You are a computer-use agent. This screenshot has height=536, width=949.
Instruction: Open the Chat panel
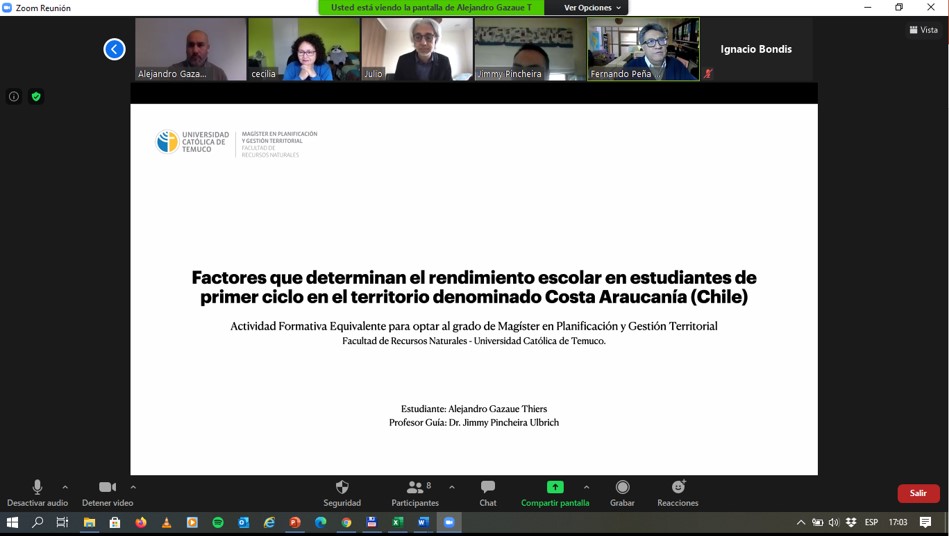click(x=488, y=493)
